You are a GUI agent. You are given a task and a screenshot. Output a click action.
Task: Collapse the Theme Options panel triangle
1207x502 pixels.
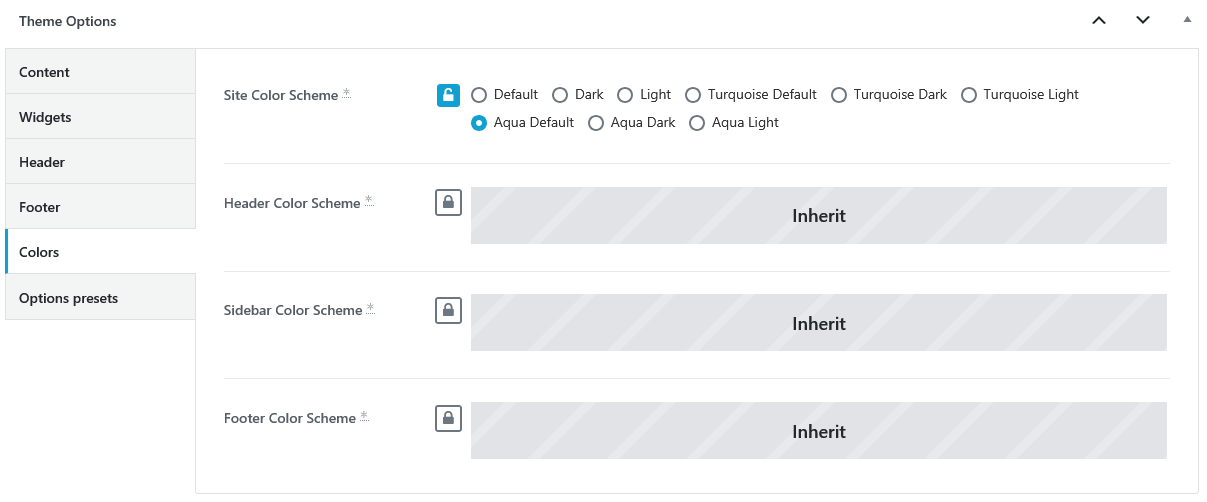(1187, 19)
